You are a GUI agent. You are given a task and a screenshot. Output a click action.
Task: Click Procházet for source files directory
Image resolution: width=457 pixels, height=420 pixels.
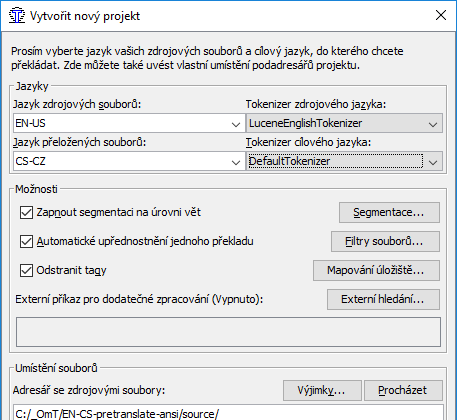pyautogui.click(x=403, y=390)
